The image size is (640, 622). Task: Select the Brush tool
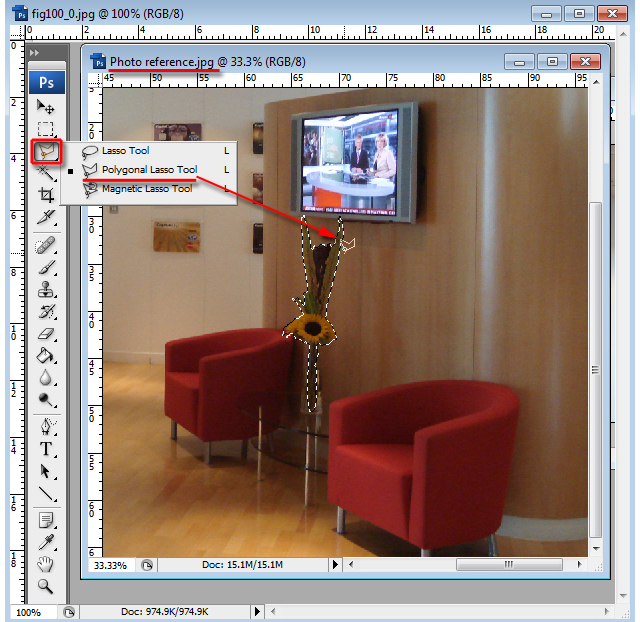[x=46, y=267]
